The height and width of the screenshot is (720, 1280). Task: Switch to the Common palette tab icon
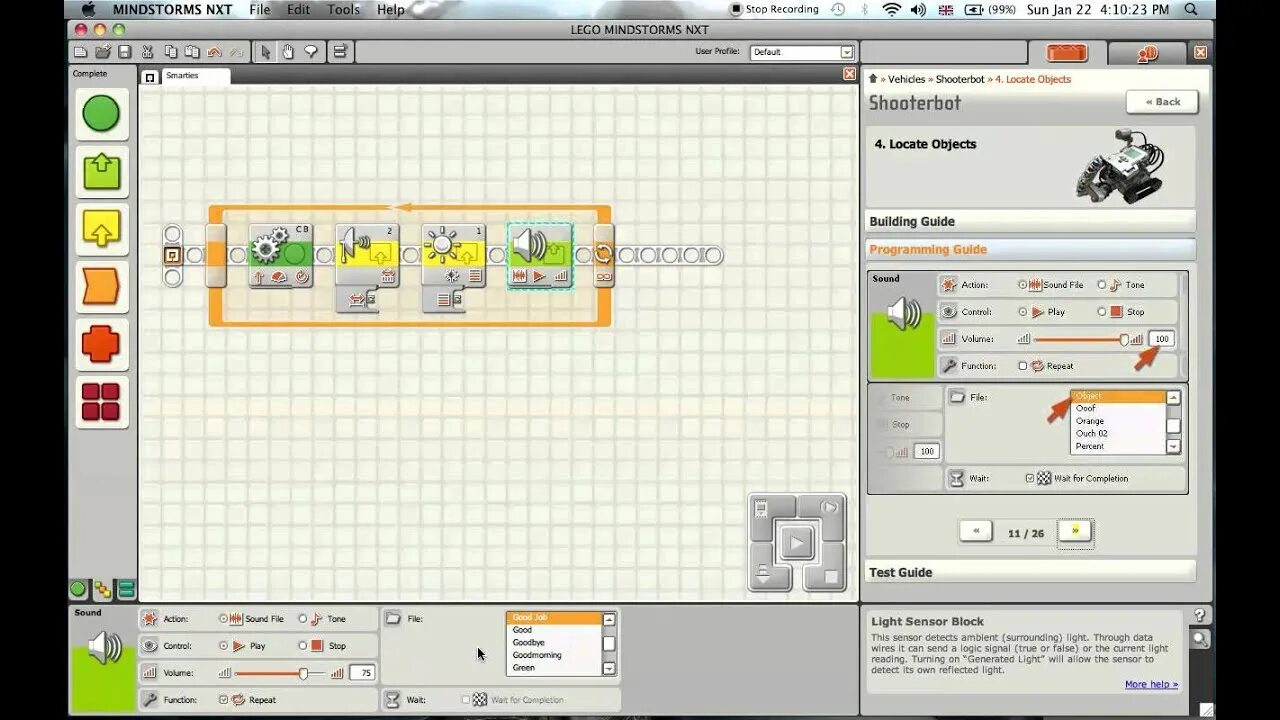pyautogui.click(x=78, y=590)
